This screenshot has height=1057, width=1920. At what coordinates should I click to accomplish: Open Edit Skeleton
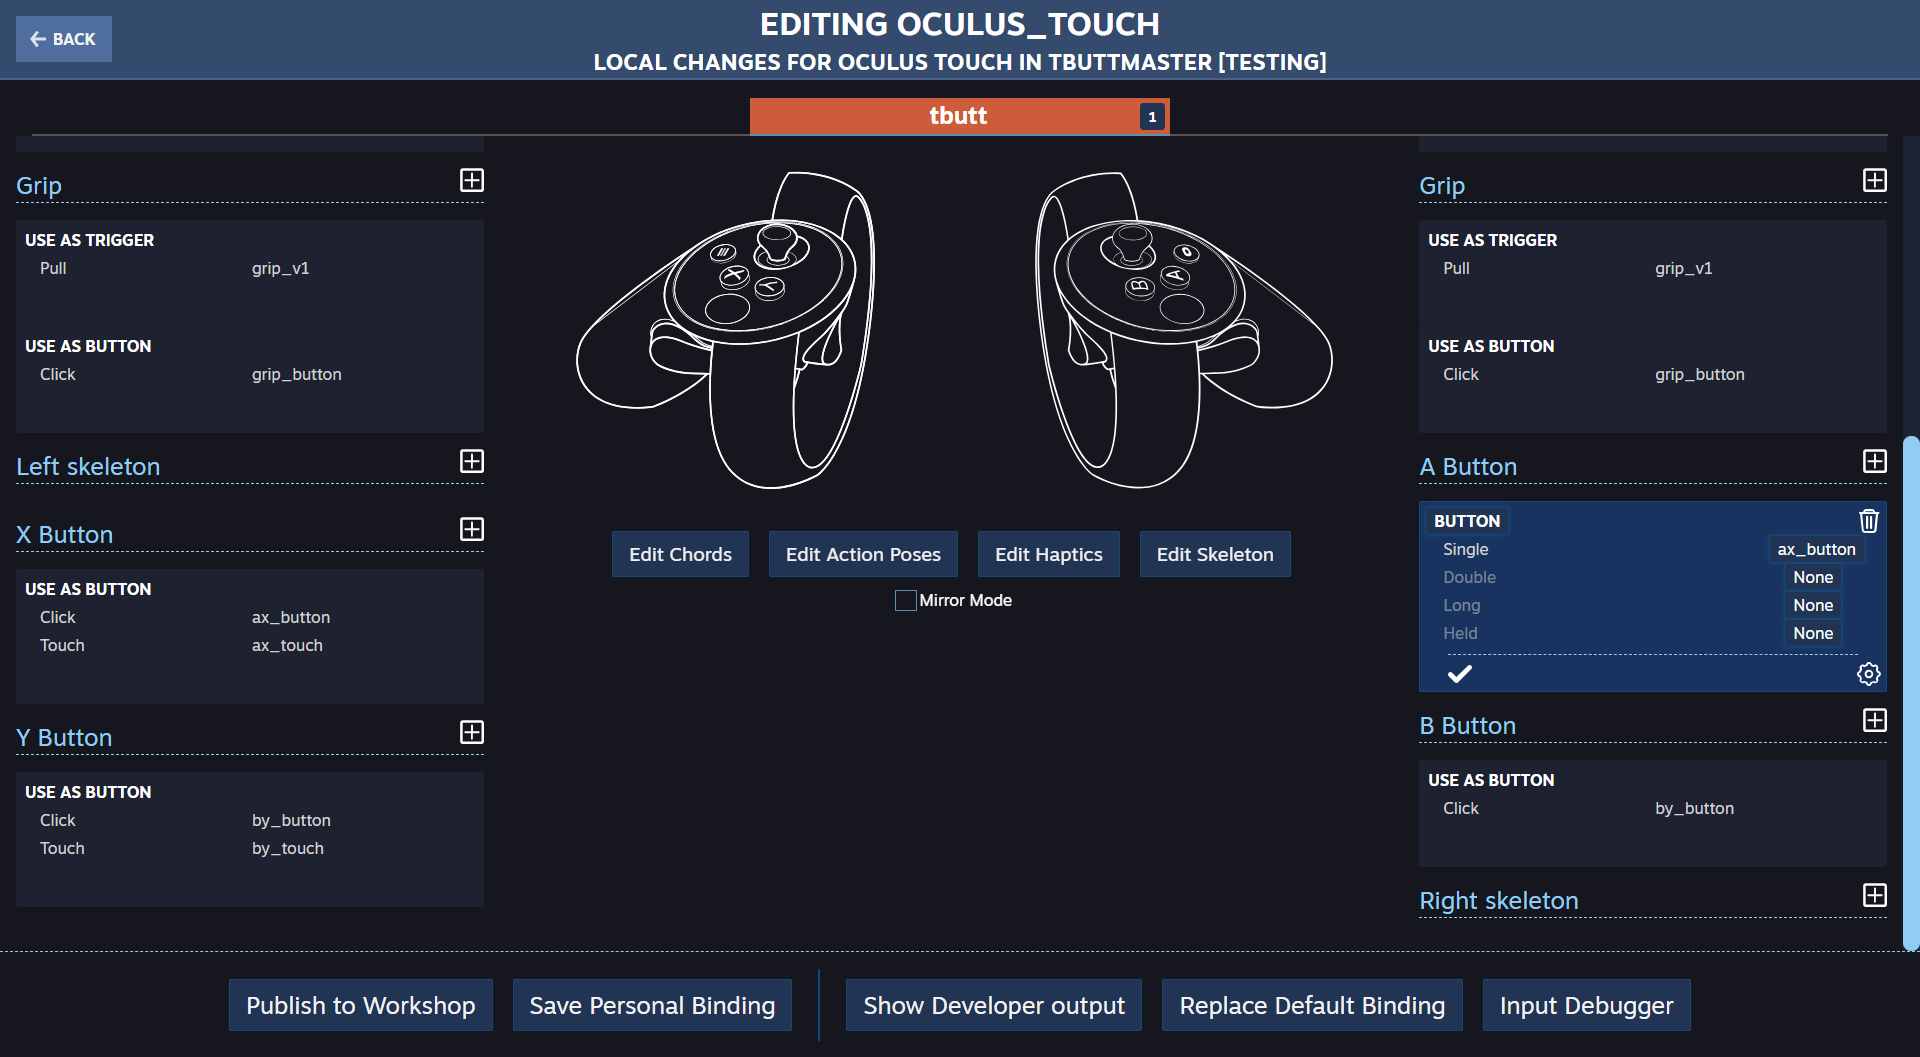1215,554
